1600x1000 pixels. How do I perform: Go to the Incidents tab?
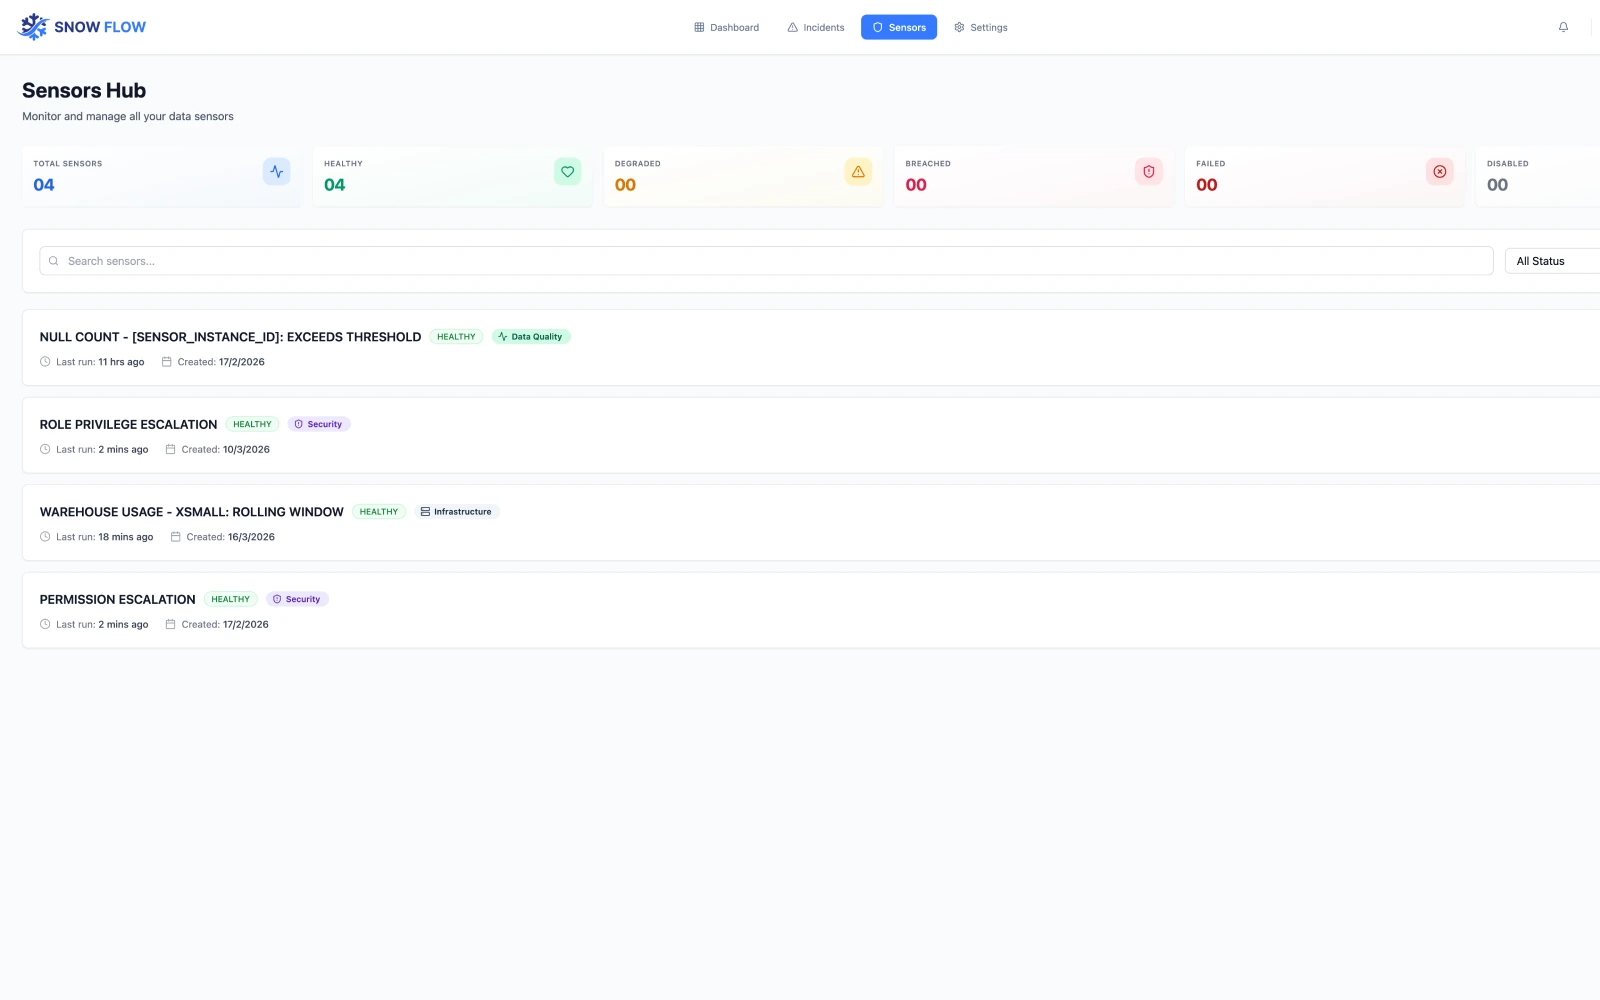tap(816, 27)
